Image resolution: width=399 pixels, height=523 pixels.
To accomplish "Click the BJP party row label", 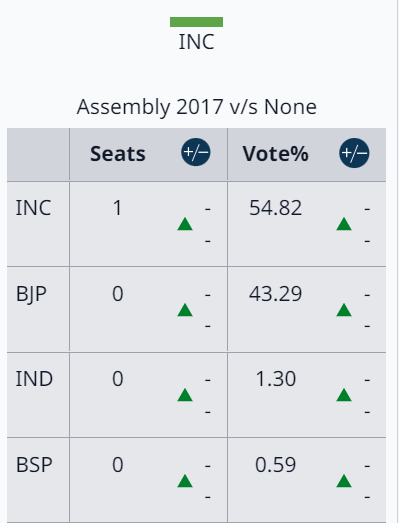I will (x=31, y=295).
